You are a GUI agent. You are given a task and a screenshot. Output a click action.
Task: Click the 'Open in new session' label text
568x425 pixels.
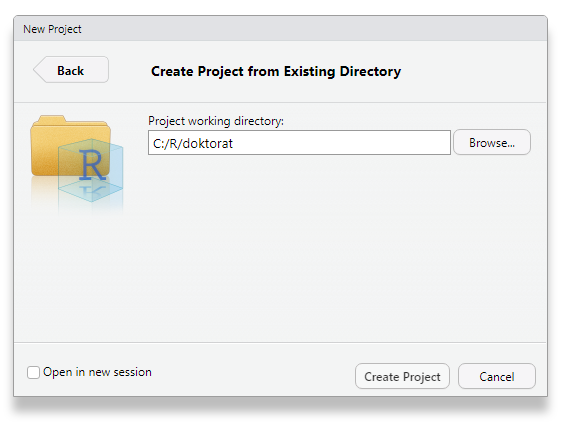tap(97, 372)
